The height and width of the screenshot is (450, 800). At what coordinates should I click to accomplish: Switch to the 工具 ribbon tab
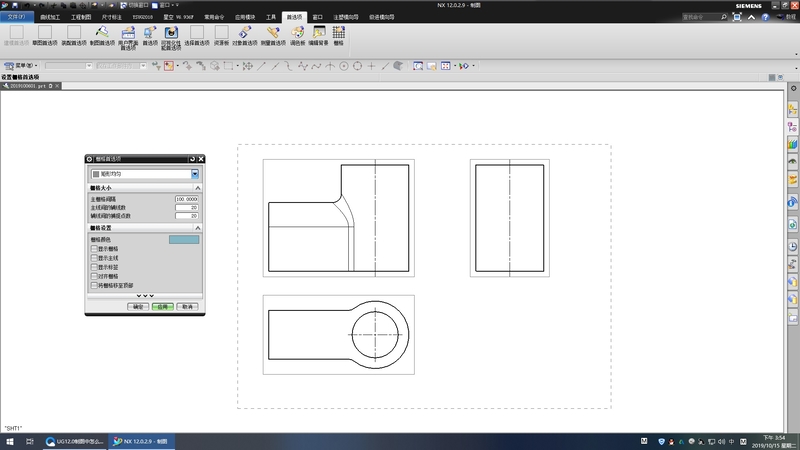click(270, 17)
